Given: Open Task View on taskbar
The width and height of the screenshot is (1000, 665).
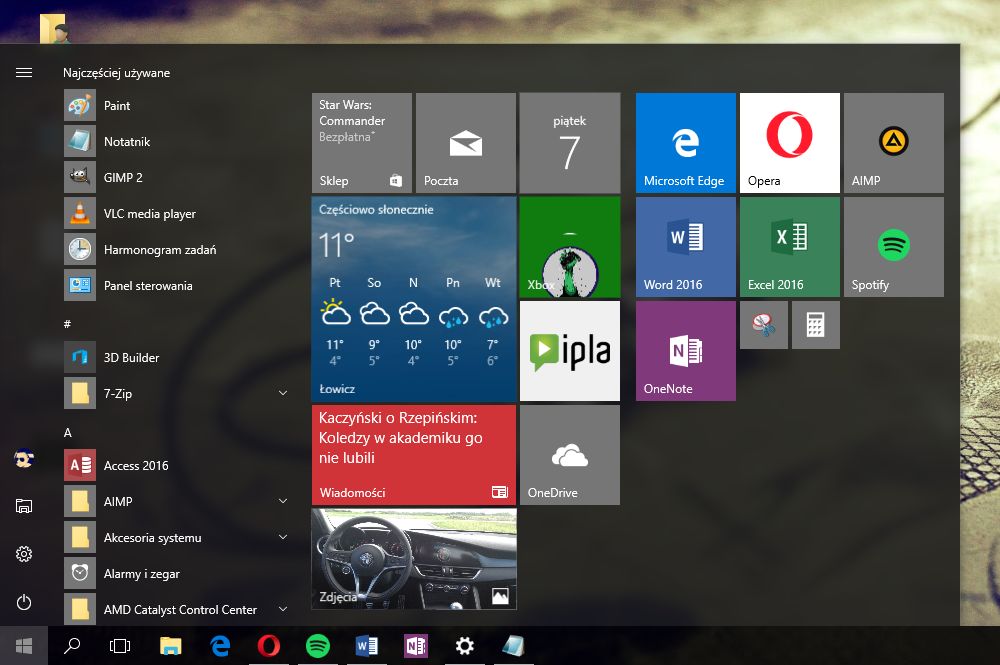Looking at the screenshot, I should pos(120,646).
